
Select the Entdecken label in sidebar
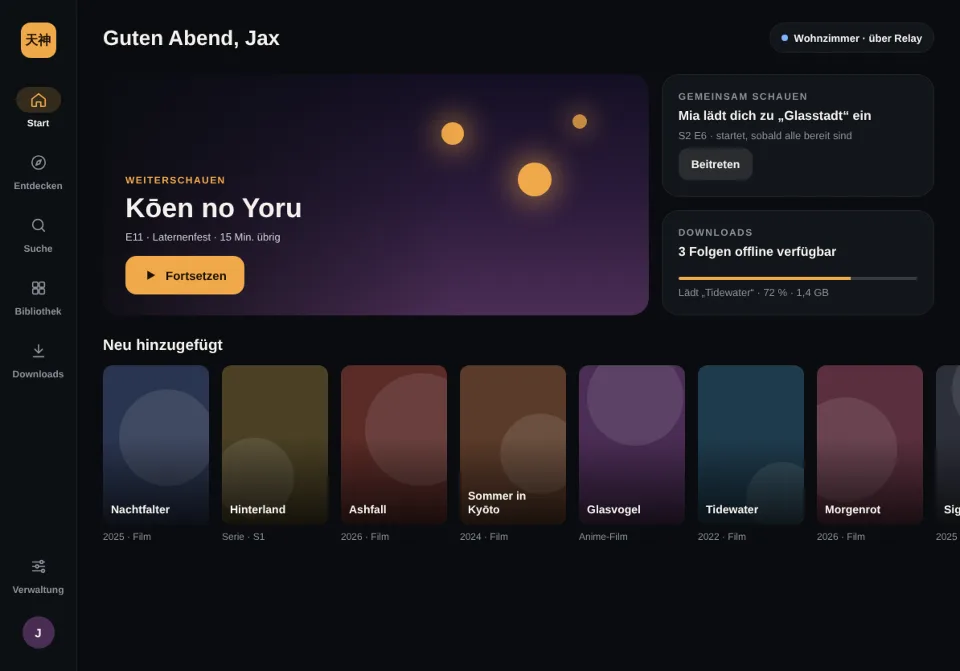pyautogui.click(x=38, y=186)
